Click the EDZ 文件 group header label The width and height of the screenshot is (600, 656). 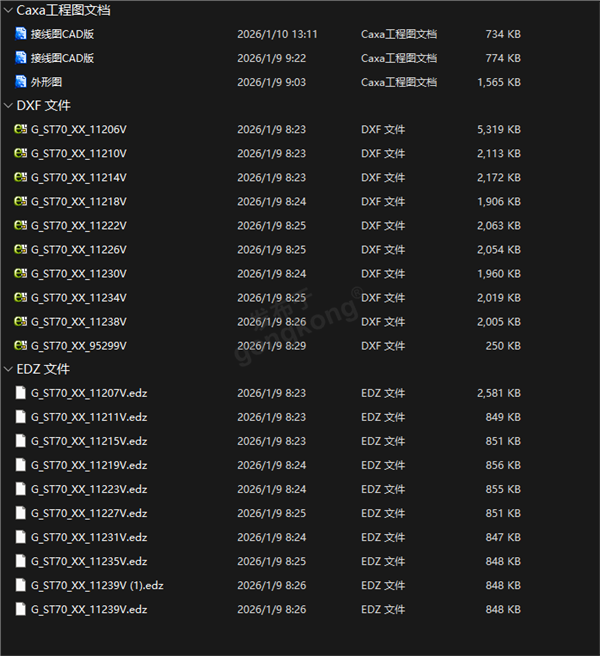coord(44,369)
